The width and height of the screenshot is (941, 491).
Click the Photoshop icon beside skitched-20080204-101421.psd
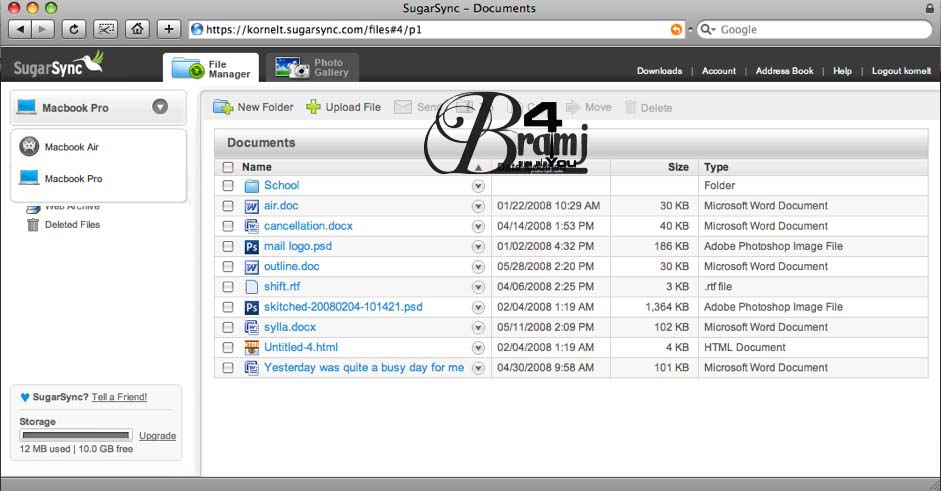pyautogui.click(x=251, y=307)
